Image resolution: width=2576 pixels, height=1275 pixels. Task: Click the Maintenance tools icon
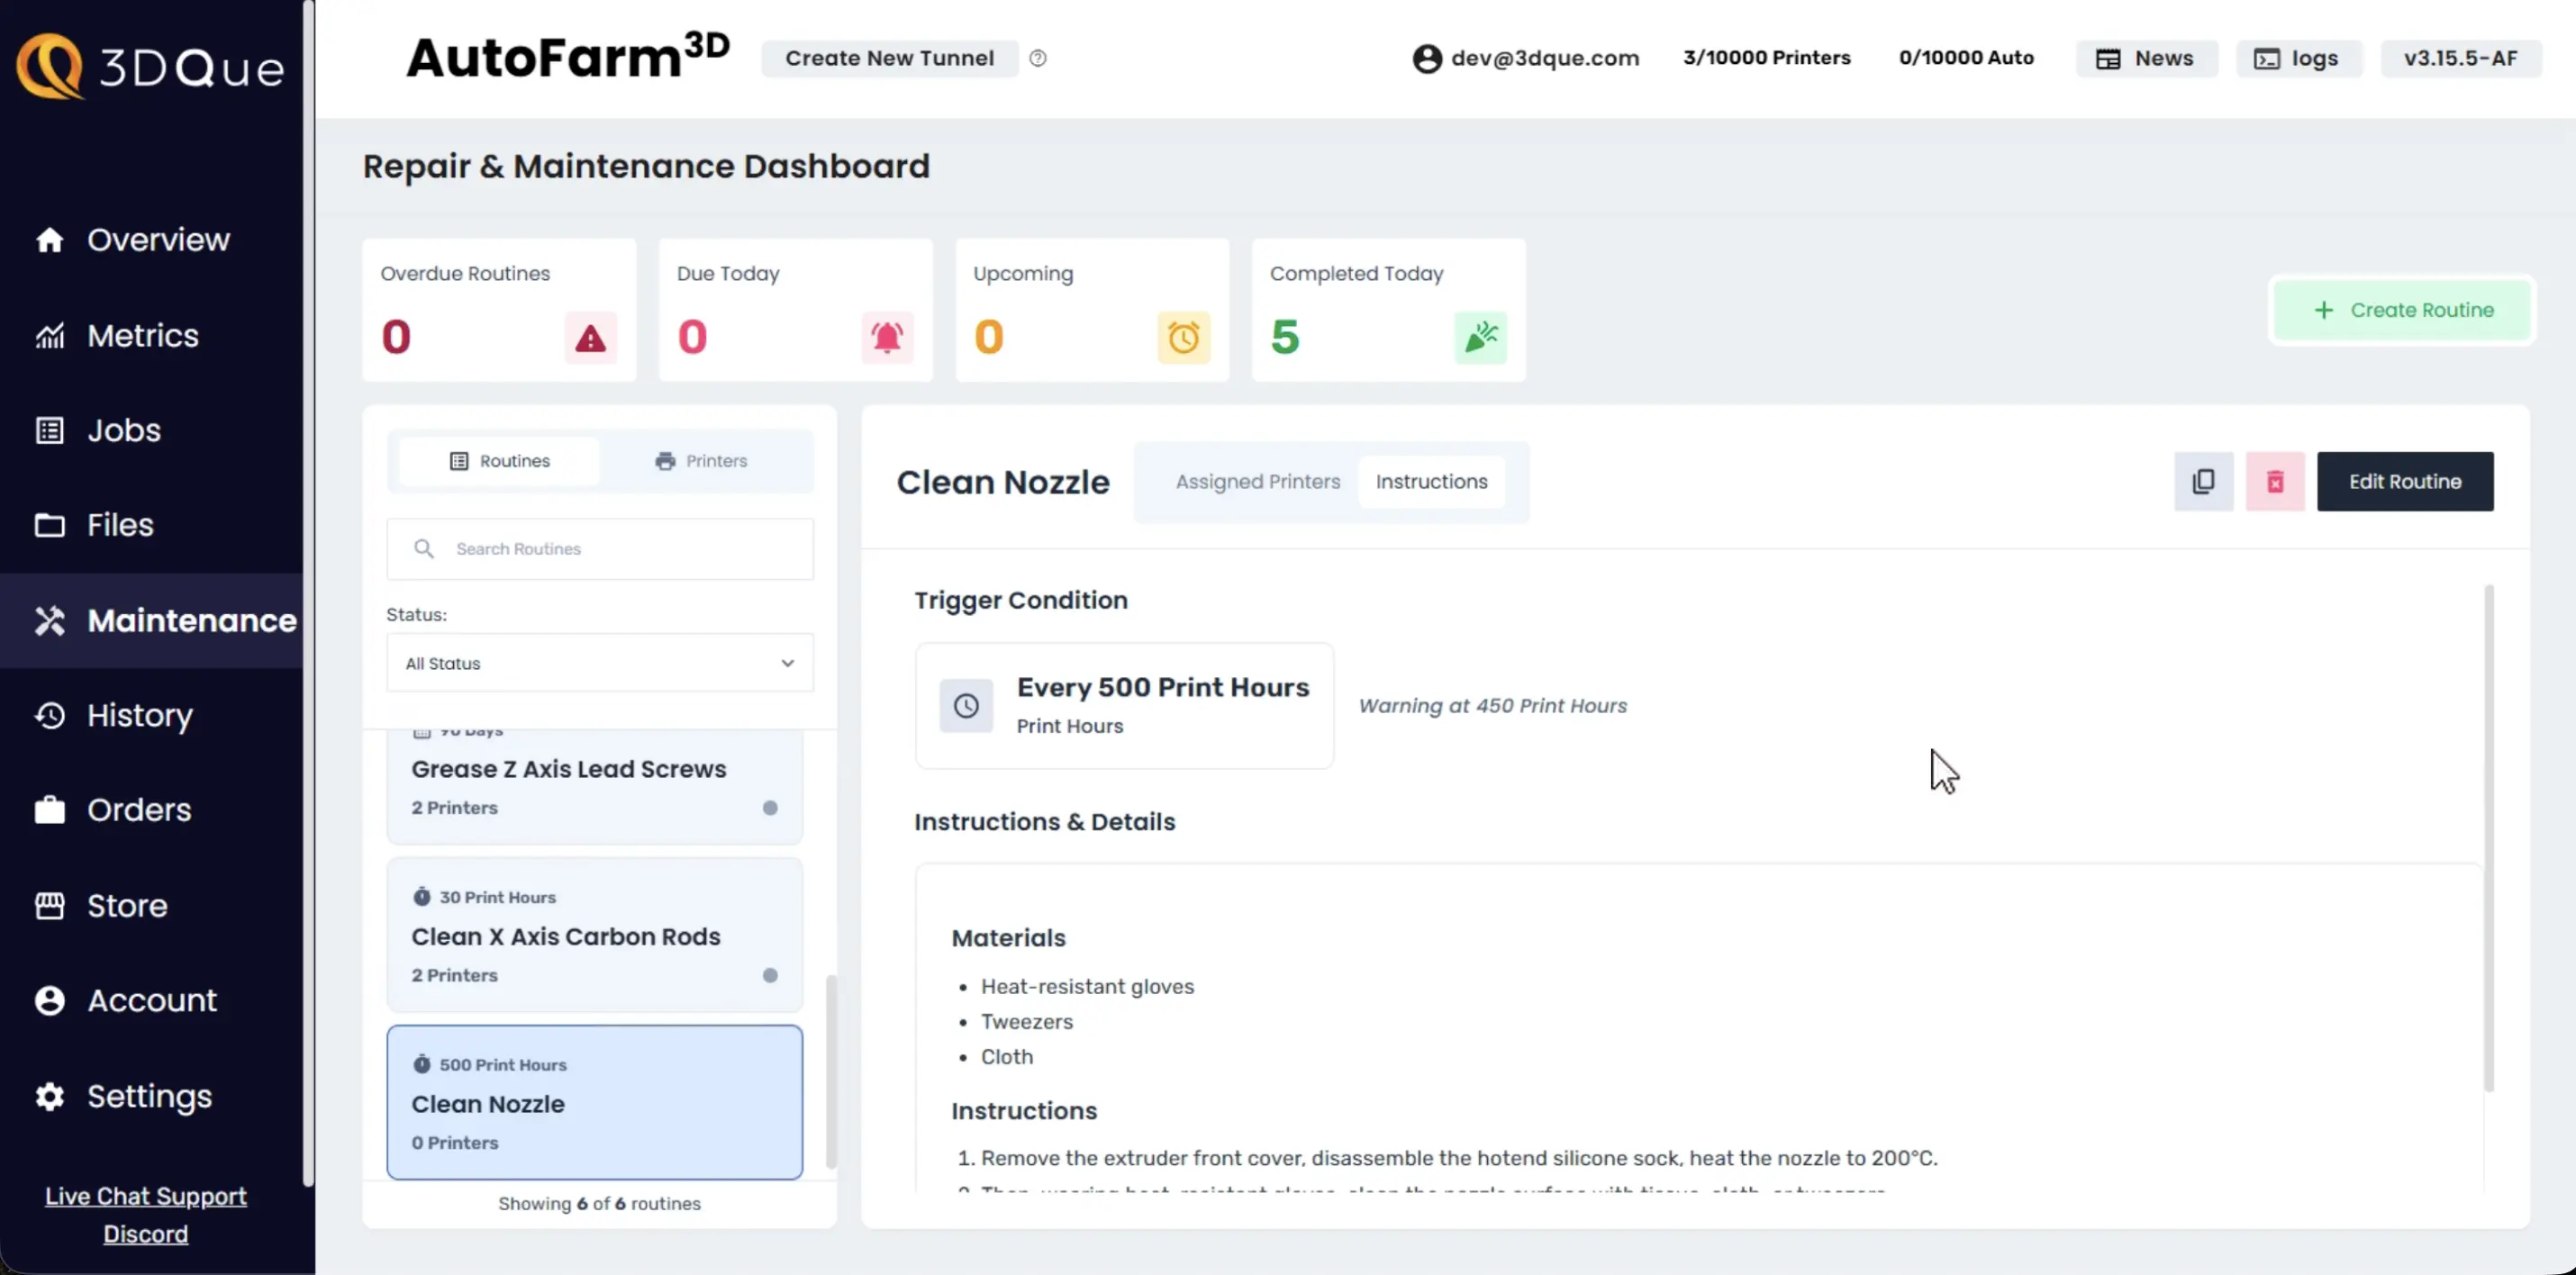50,621
